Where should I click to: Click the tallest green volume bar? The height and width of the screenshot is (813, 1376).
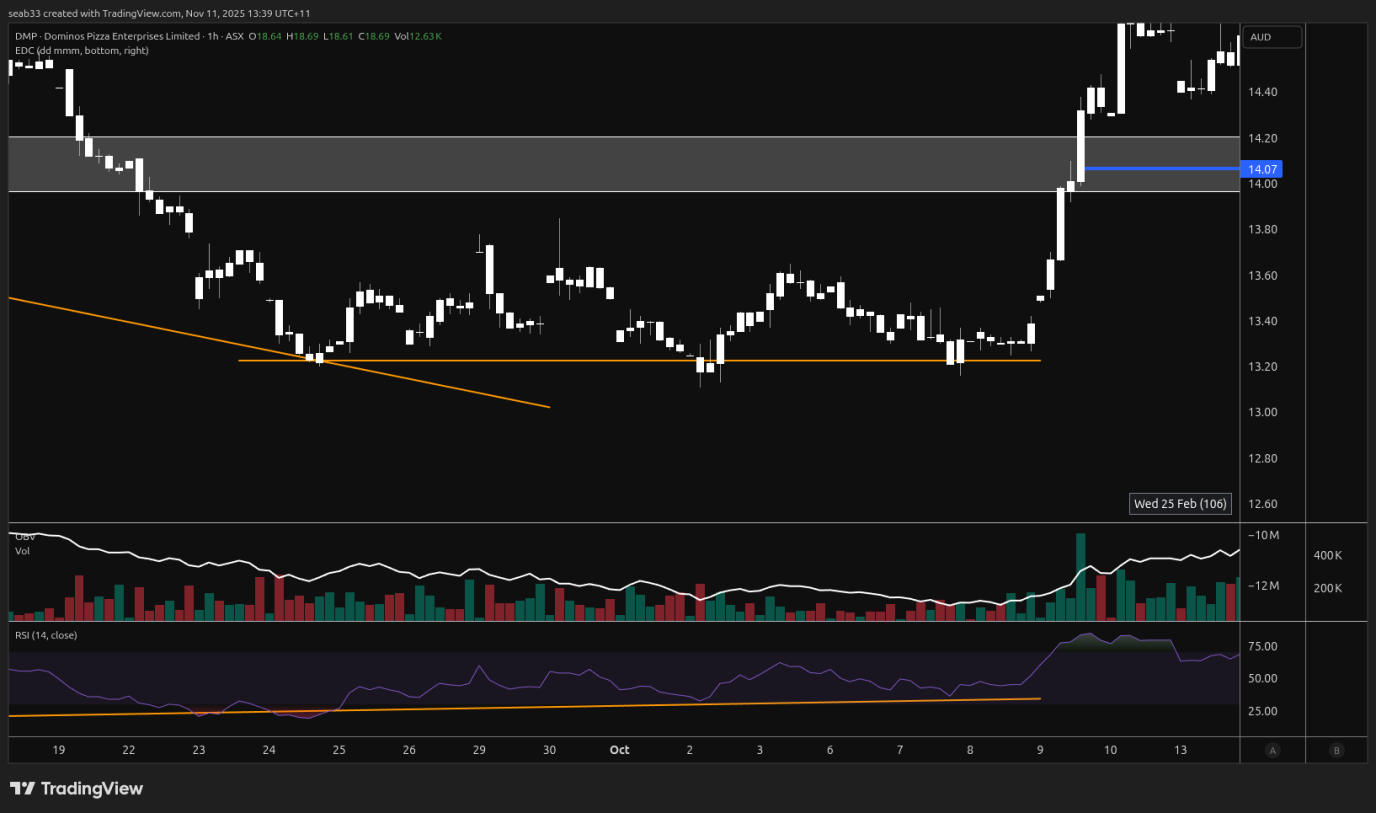tap(1080, 580)
